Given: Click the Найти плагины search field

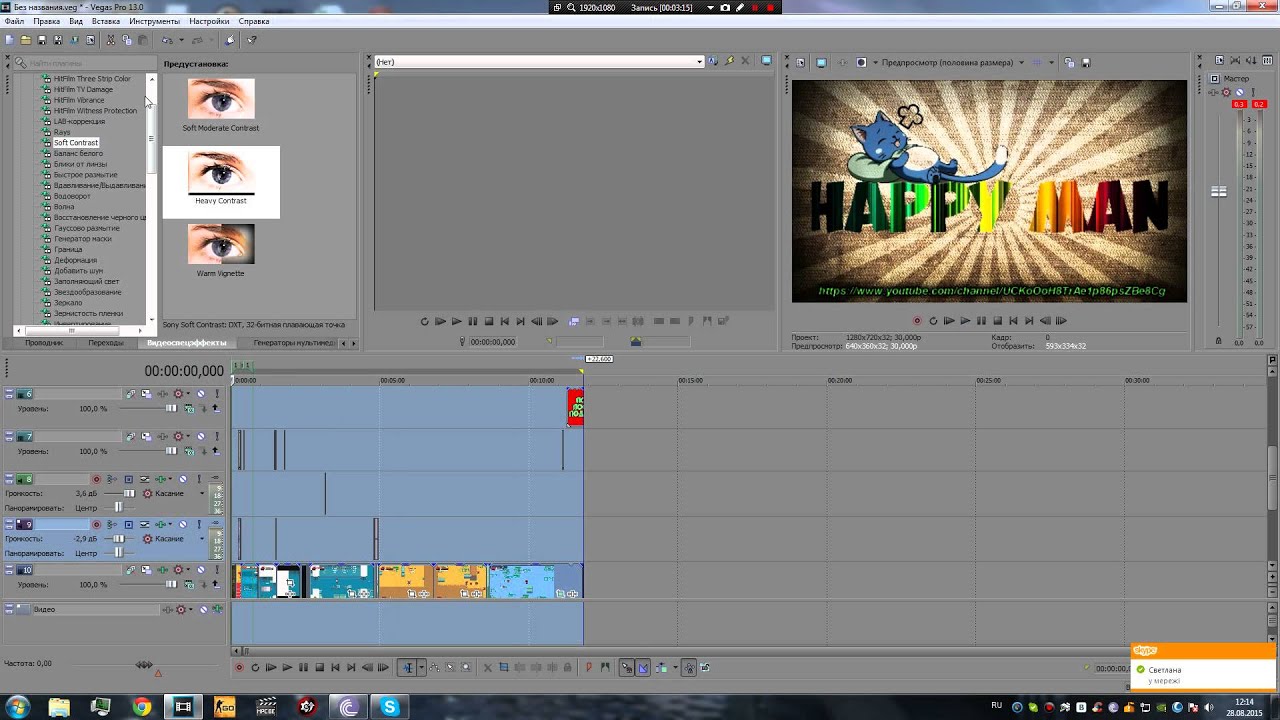Looking at the screenshot, I should (83, 63).
